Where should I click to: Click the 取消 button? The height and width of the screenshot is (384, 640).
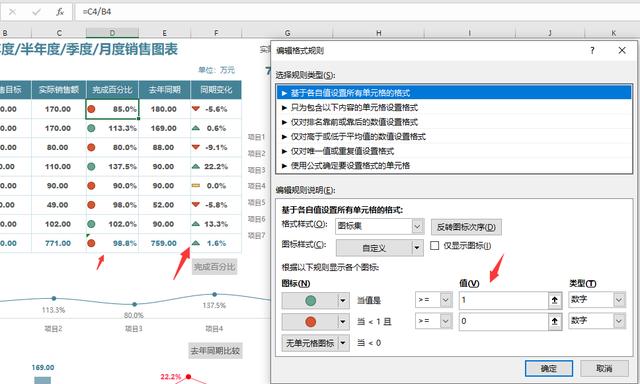pos(604,368)
